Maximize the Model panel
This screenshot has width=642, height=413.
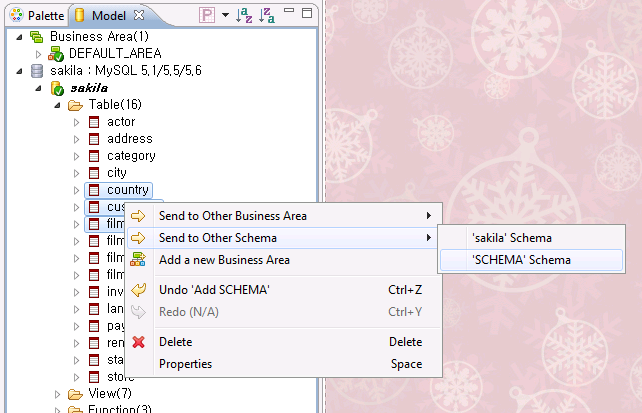[307, 13]
